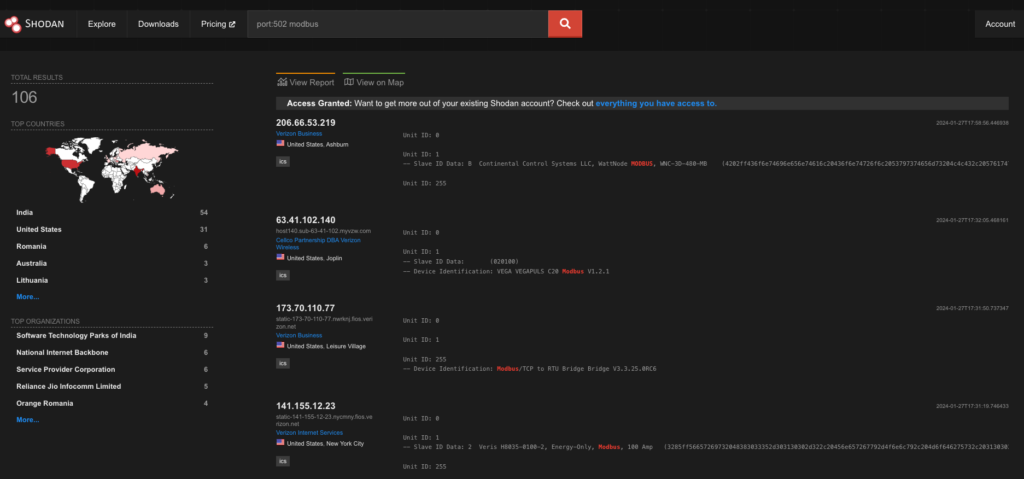
Task: Click the ics tag under 173.70.110.77
Action: tap(283, 363)
